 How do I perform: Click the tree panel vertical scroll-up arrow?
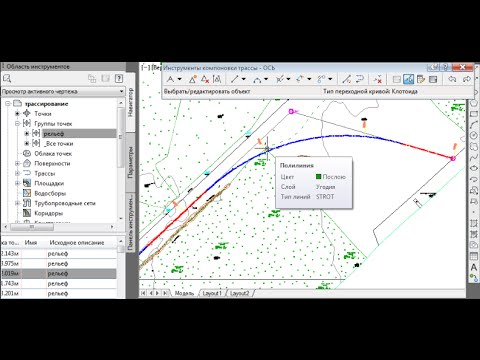pyautogui.click(x=120, y=104)
